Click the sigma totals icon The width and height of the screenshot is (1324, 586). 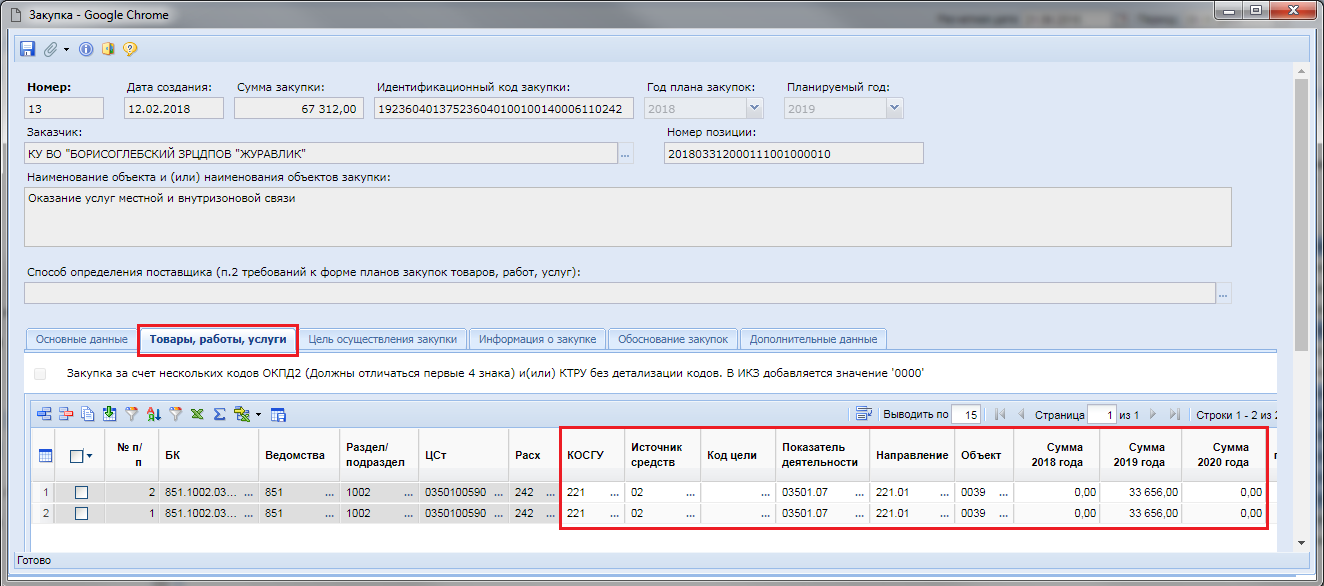219,414
